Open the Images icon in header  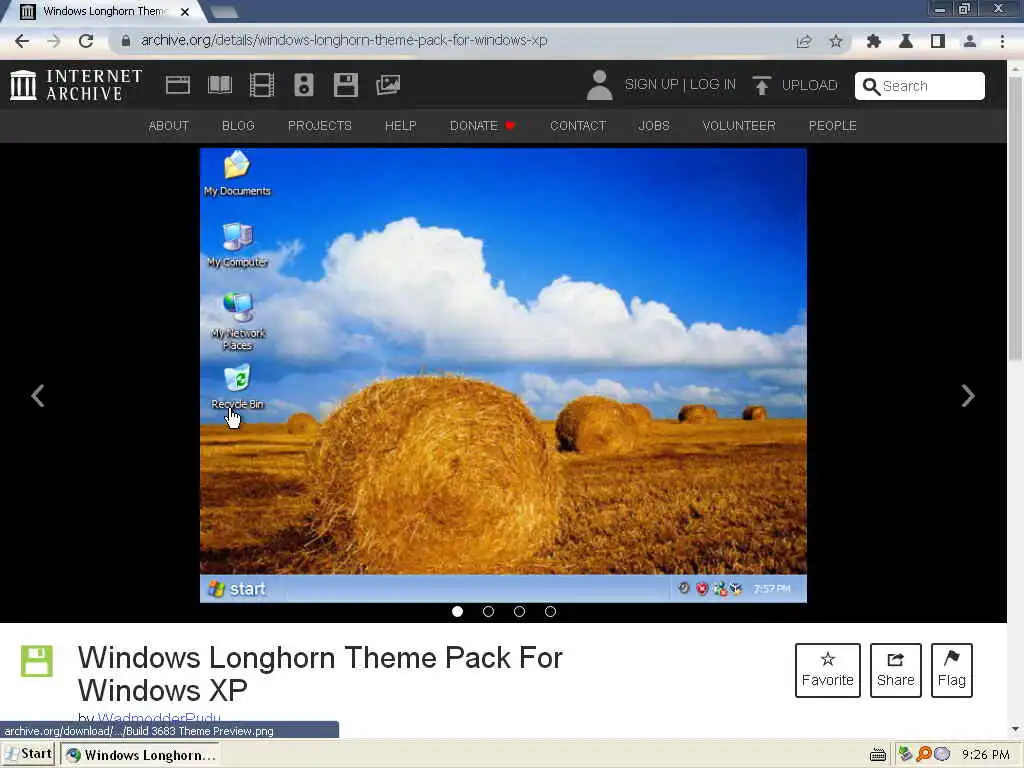[x=388, y=85]
